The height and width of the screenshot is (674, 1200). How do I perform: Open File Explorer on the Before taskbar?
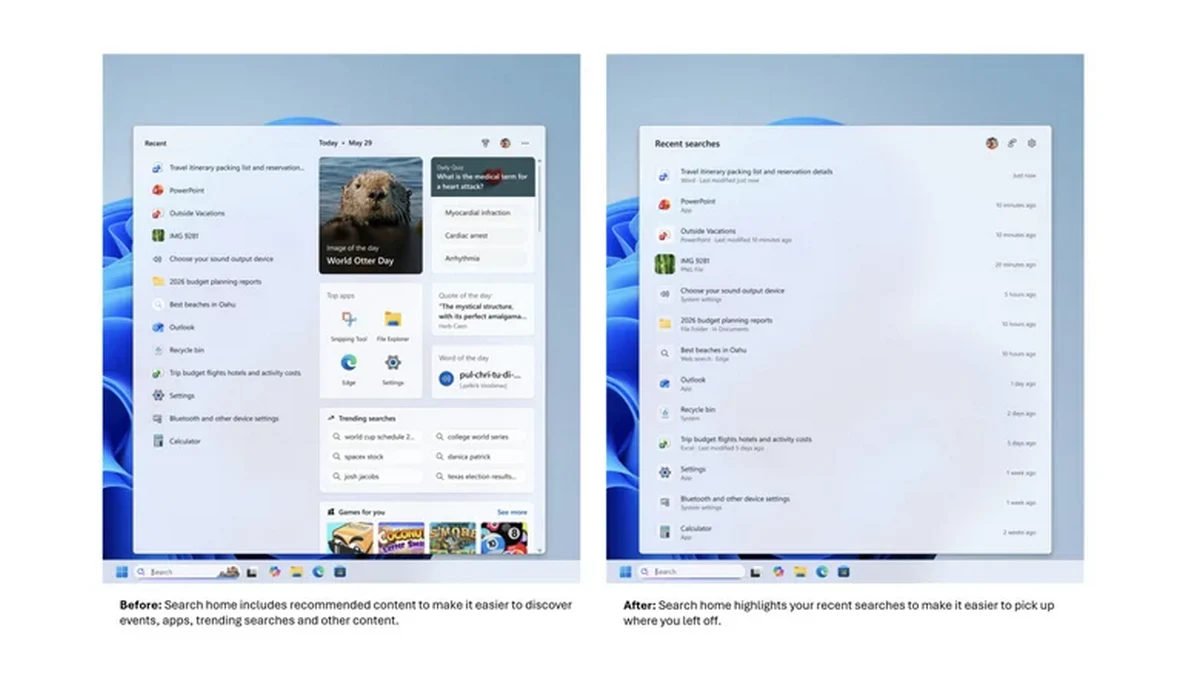point(296,572)
